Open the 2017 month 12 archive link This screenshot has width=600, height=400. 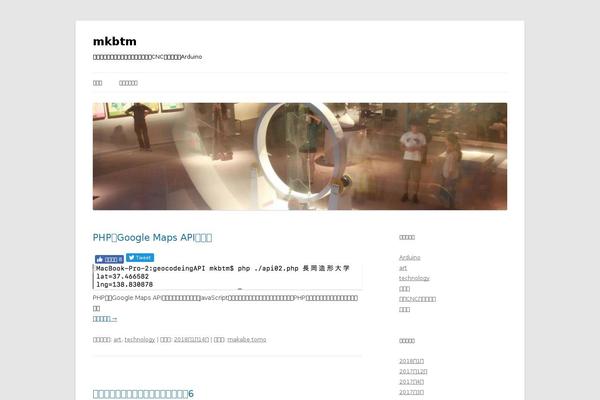413,371
